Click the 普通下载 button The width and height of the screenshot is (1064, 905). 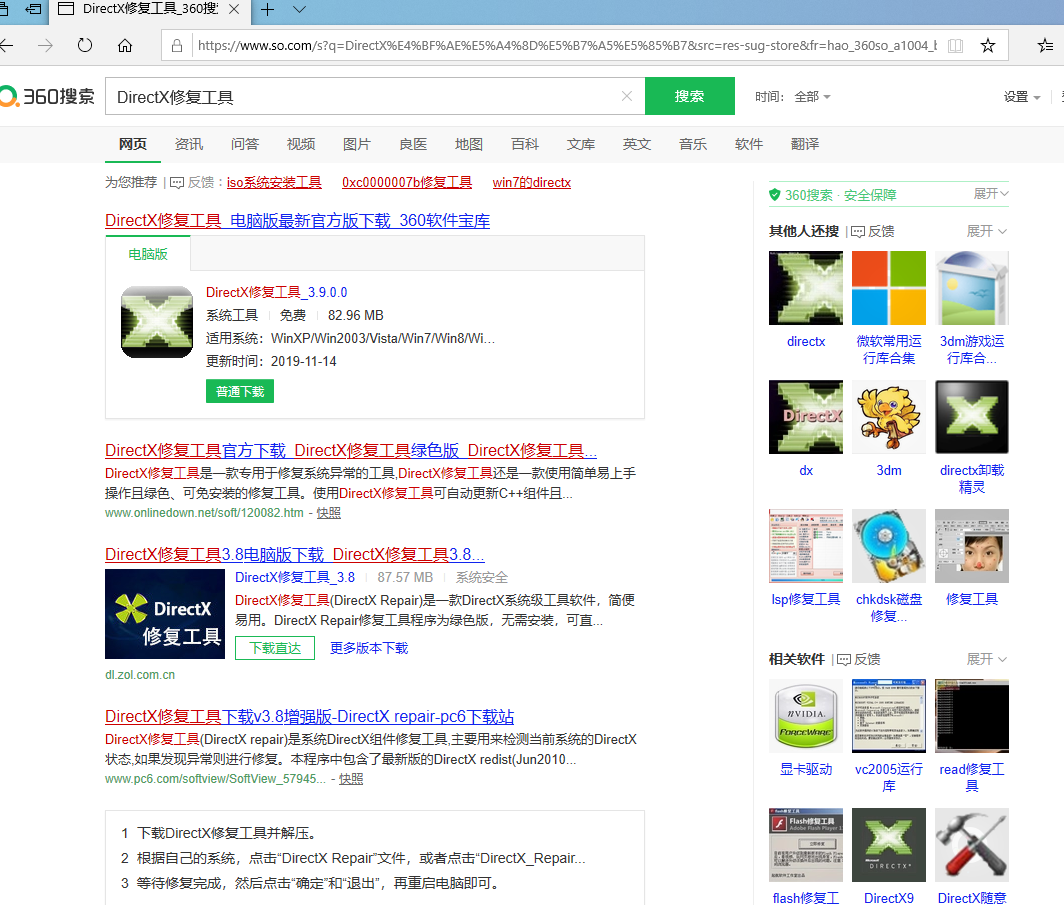240,392
